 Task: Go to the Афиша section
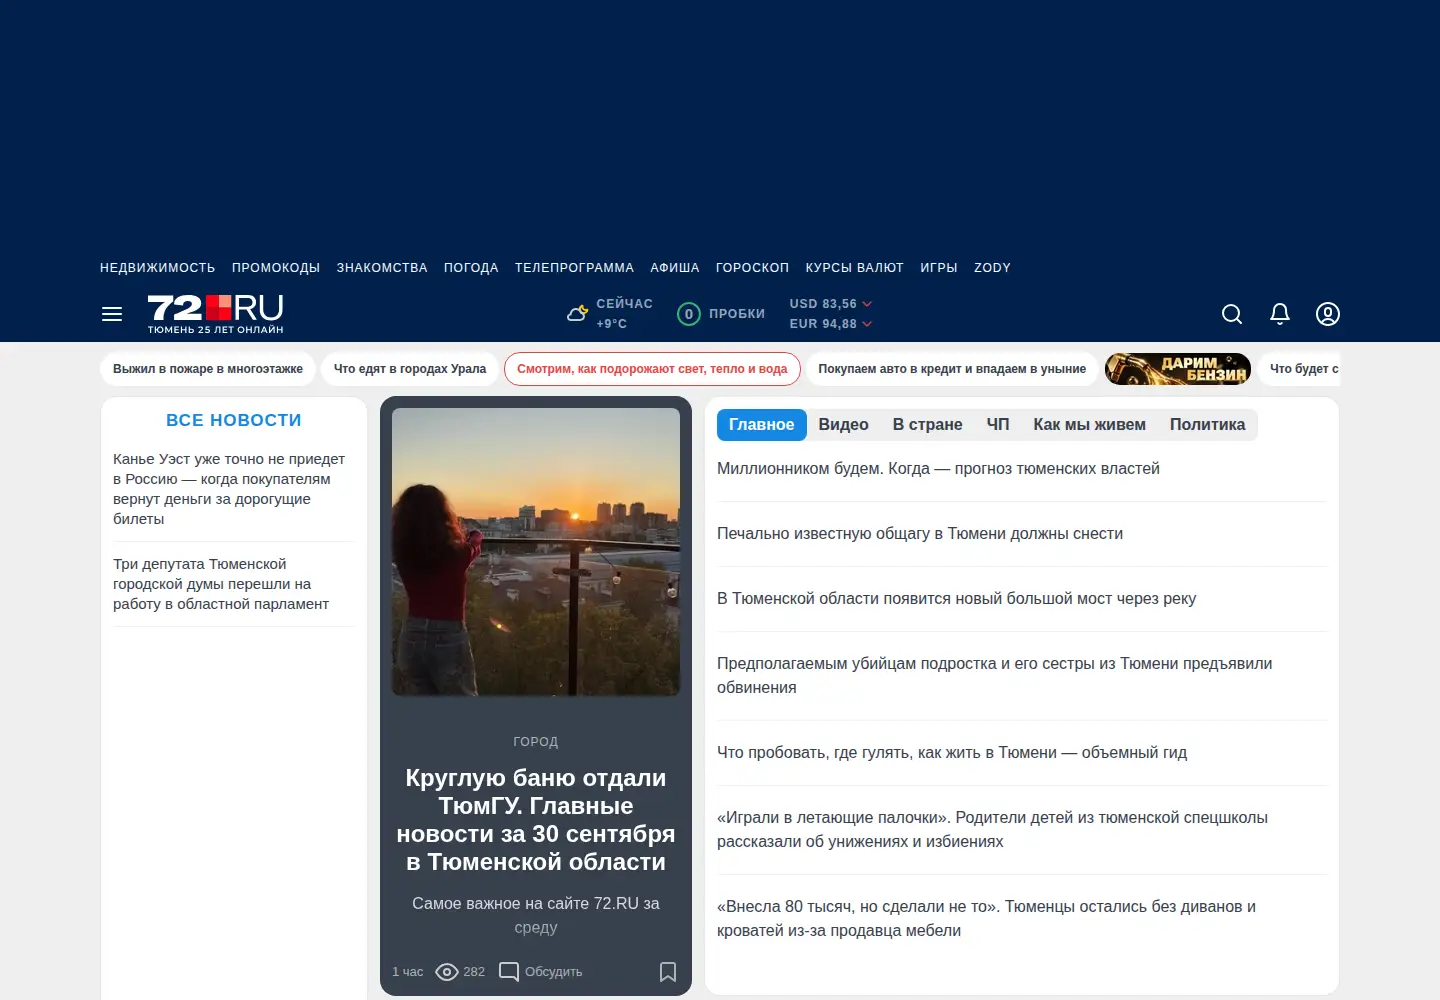[x=675, y=268]
